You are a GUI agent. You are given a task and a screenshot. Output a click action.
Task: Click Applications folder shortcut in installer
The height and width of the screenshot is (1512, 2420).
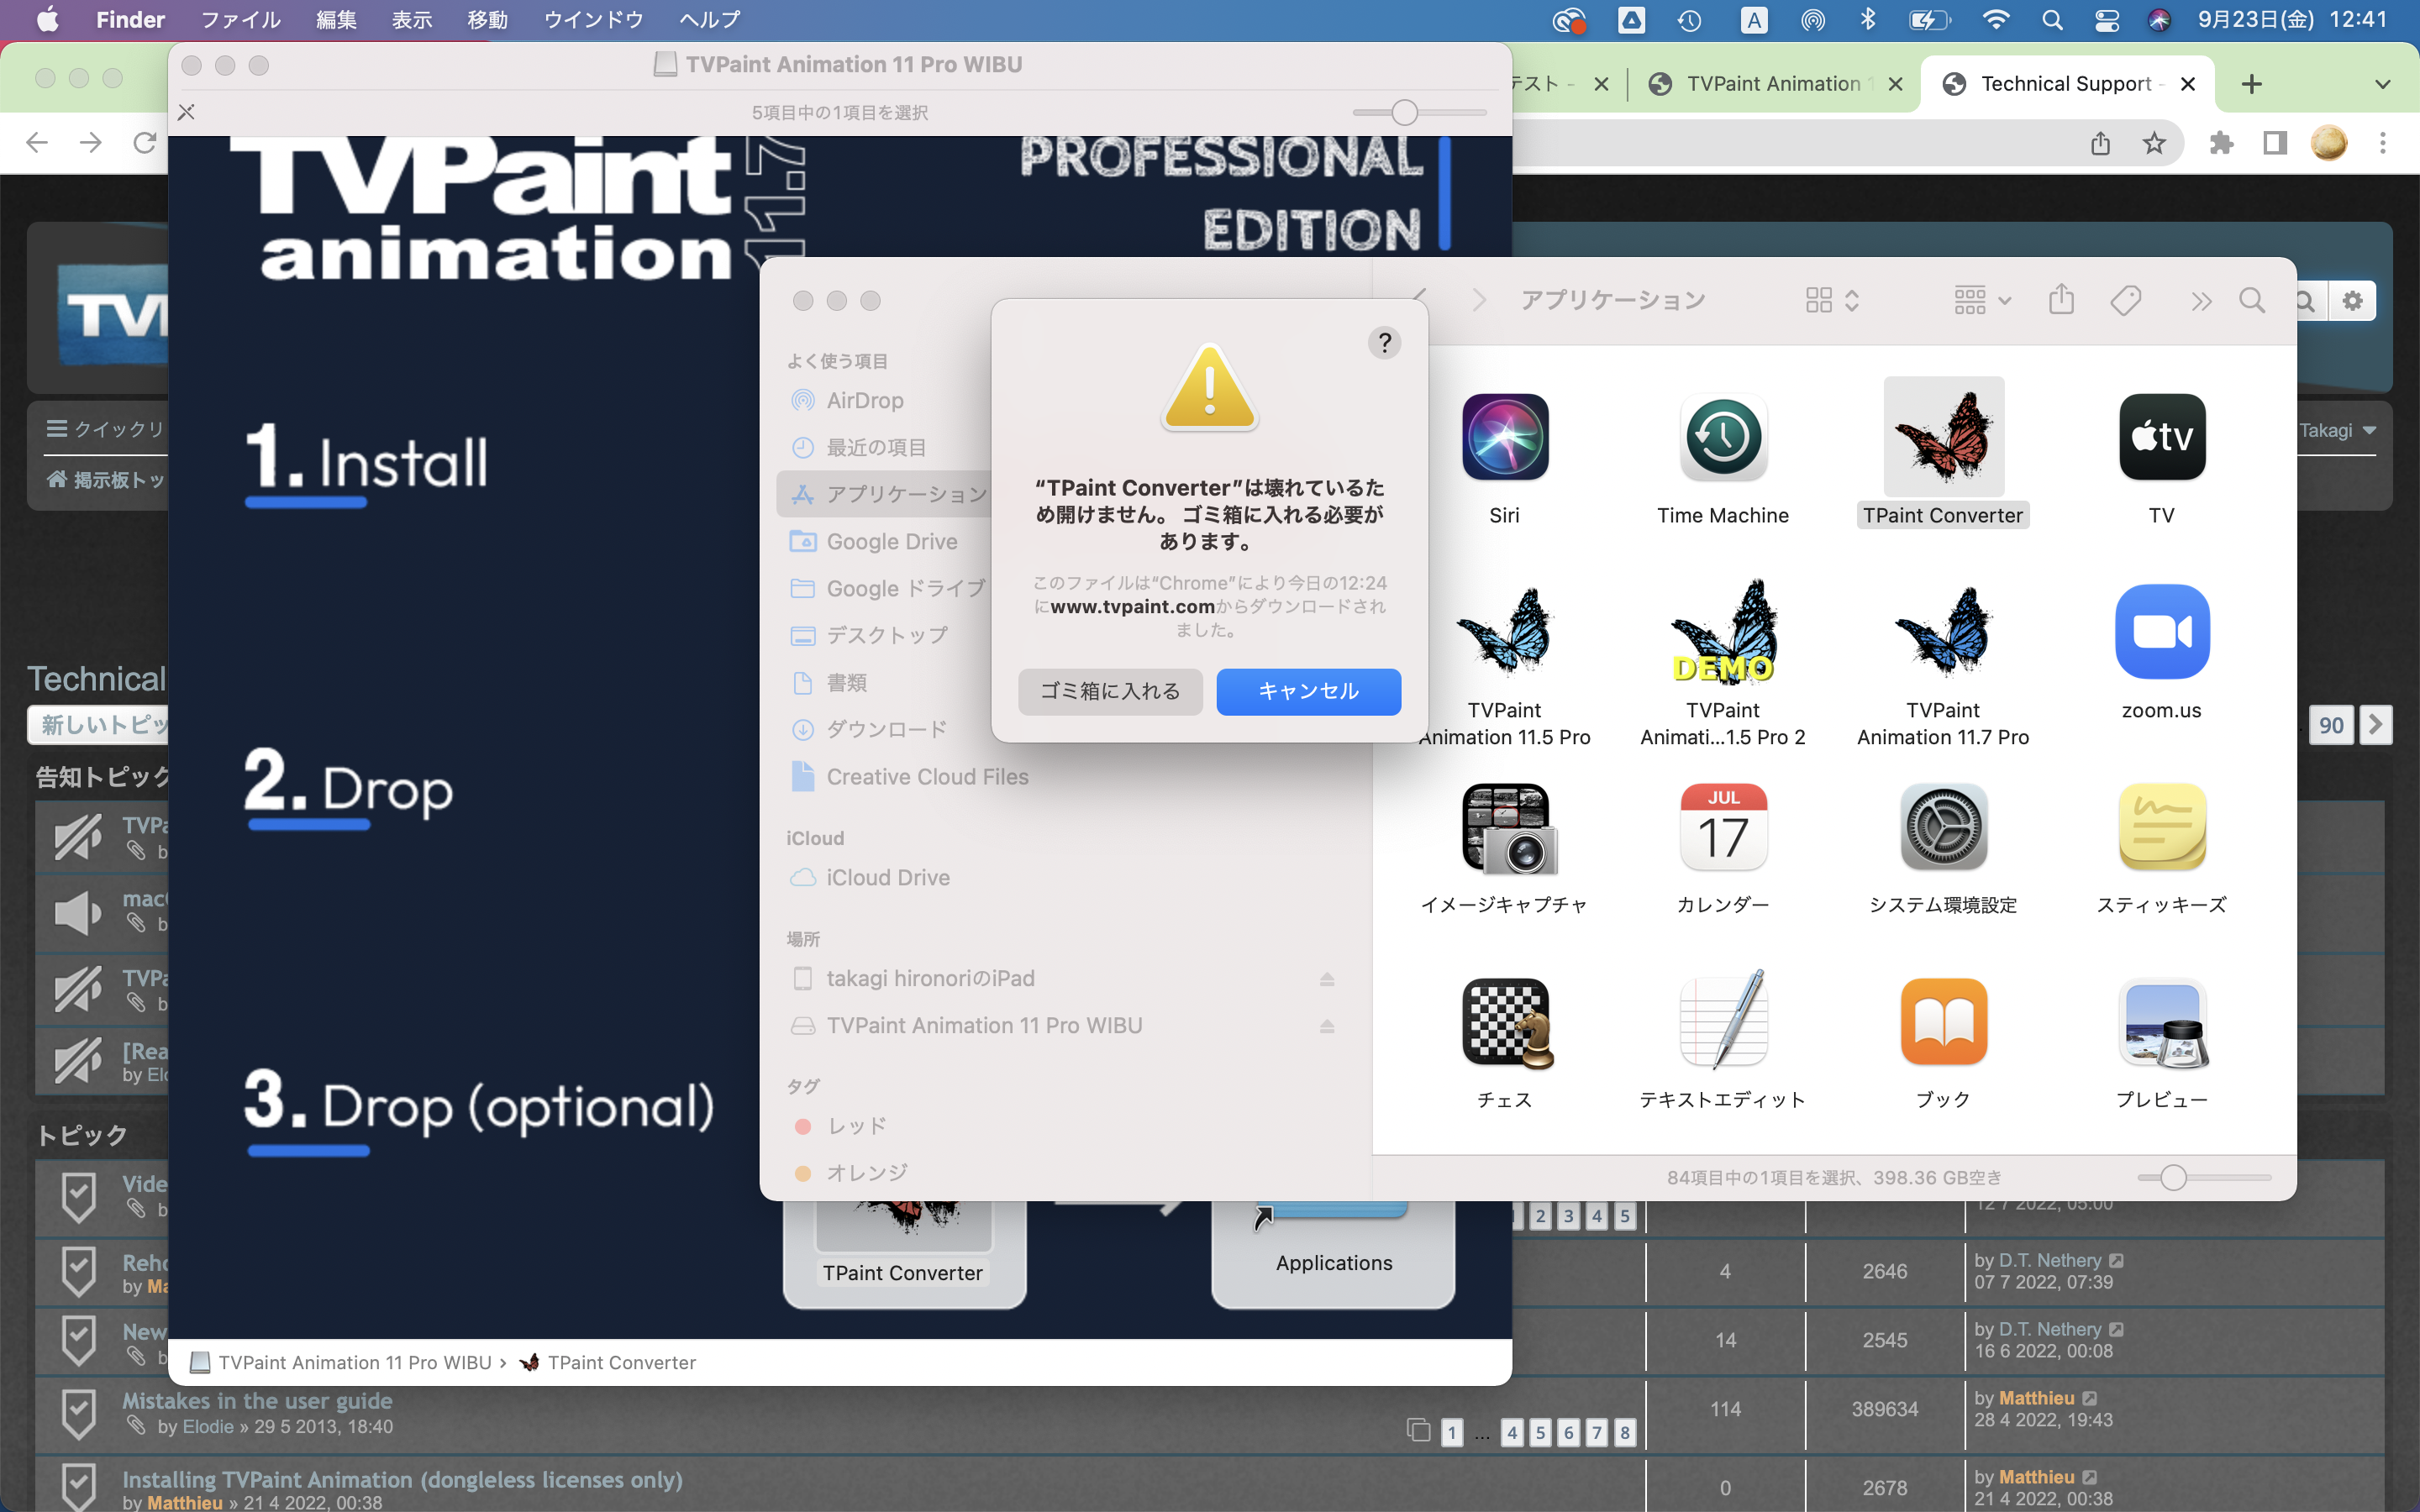coord(1333,1210)
